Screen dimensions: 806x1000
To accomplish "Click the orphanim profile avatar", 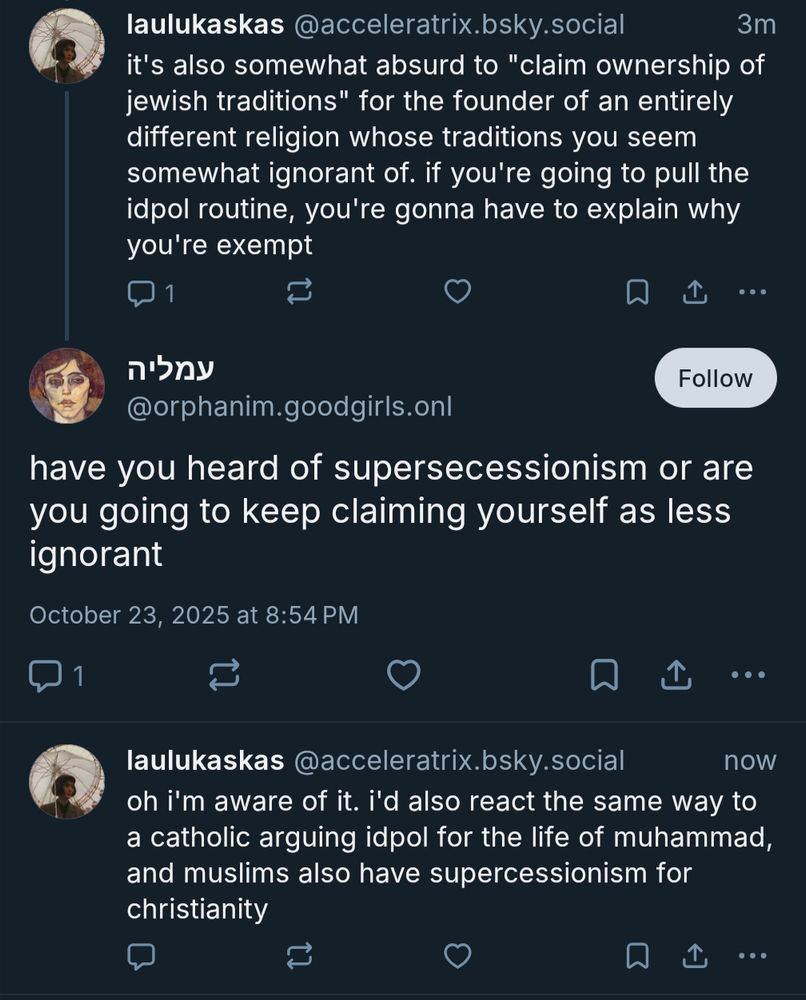I will coord(66,385).
